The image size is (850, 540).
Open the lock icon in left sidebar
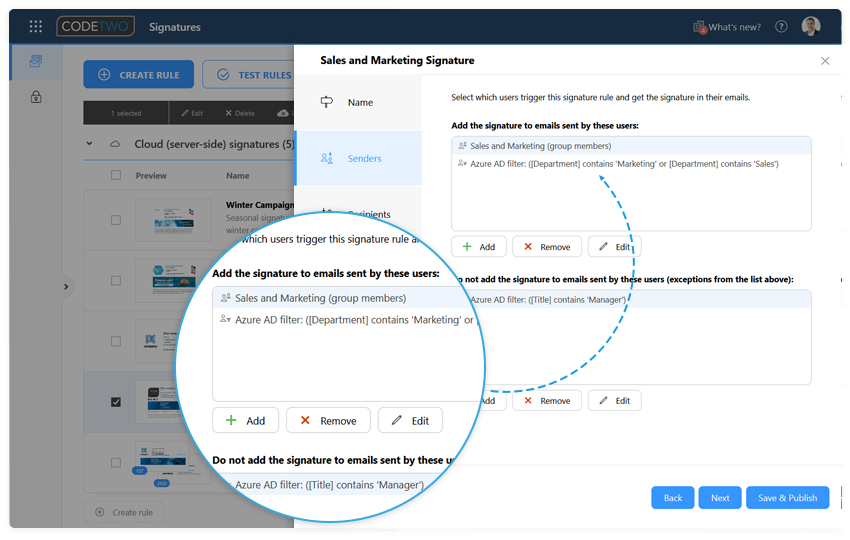[x=36, y=97]
